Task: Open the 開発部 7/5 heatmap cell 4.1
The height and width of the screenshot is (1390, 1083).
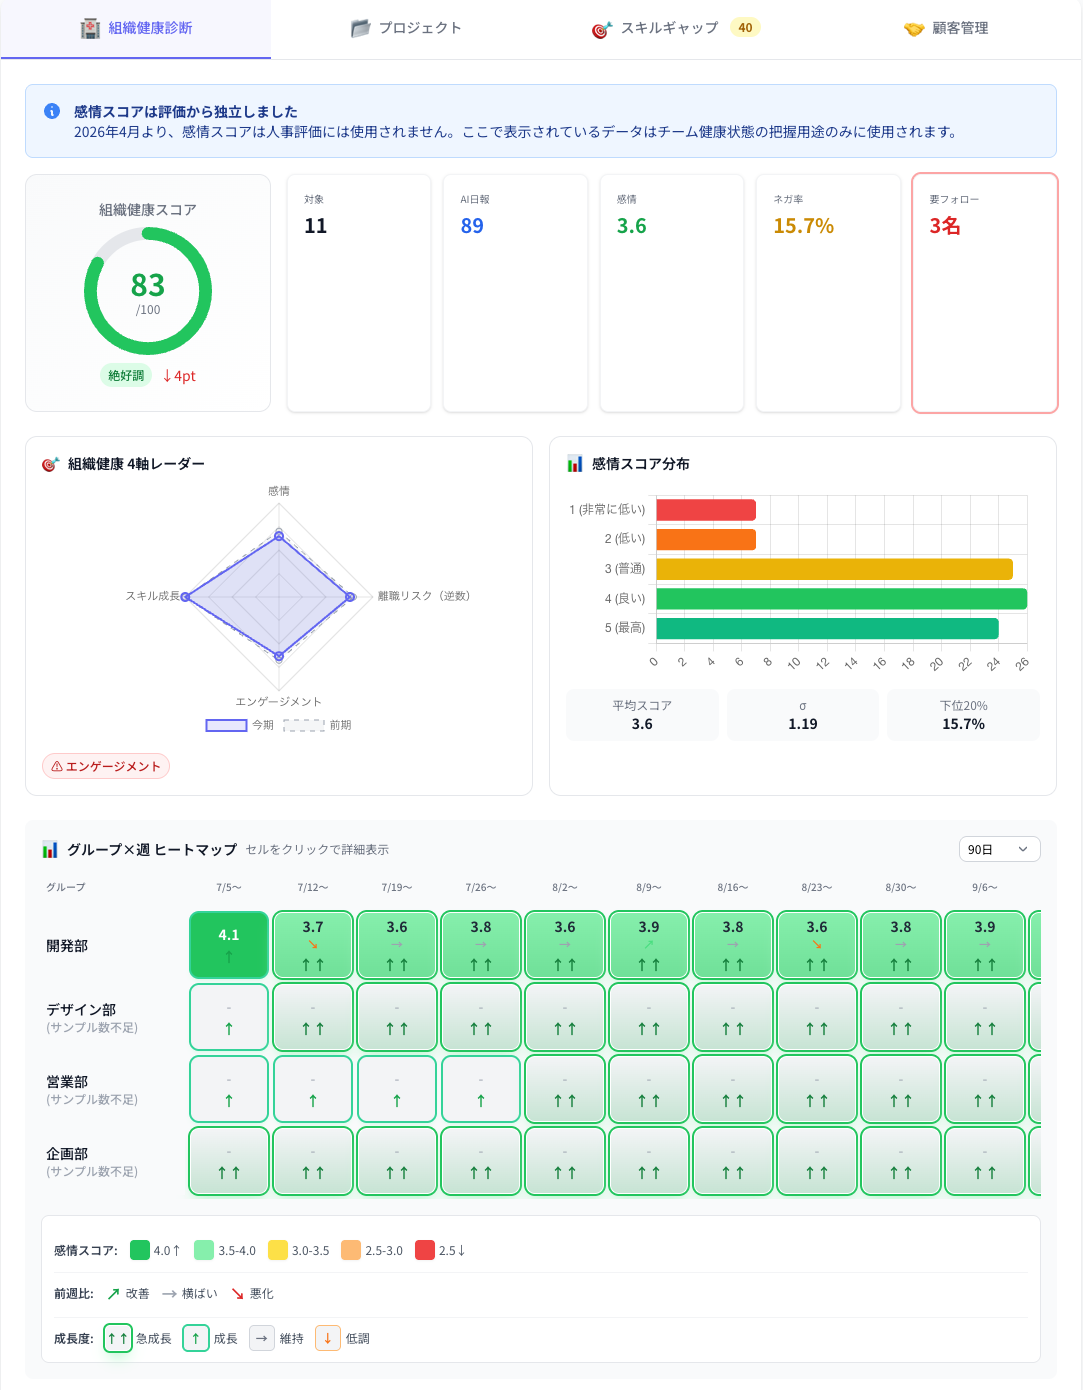Action: 229,945
